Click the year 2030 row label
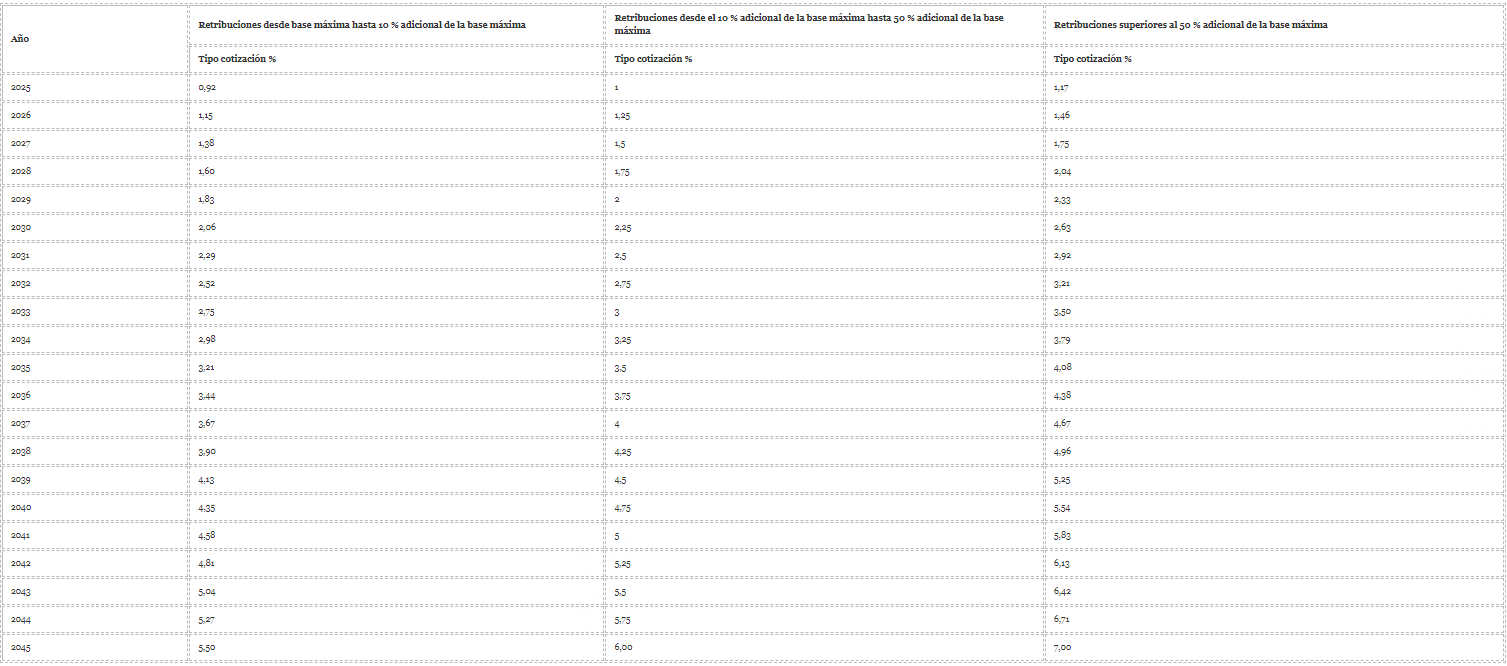 [21, 228]
